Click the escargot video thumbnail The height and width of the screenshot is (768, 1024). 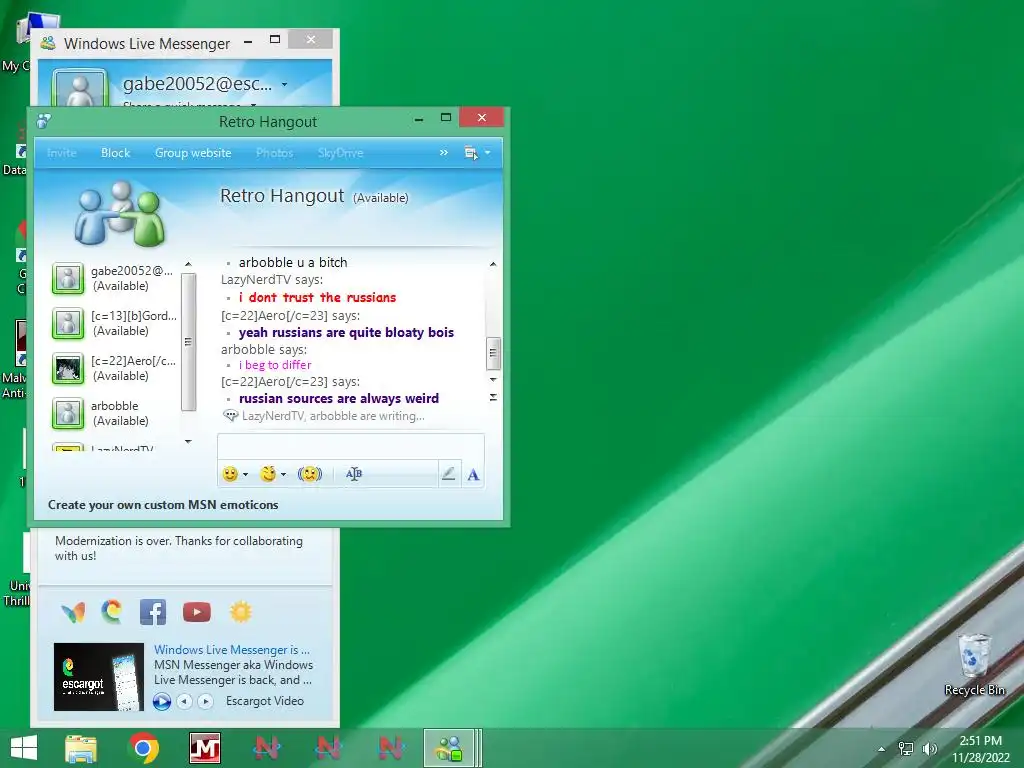99,677
